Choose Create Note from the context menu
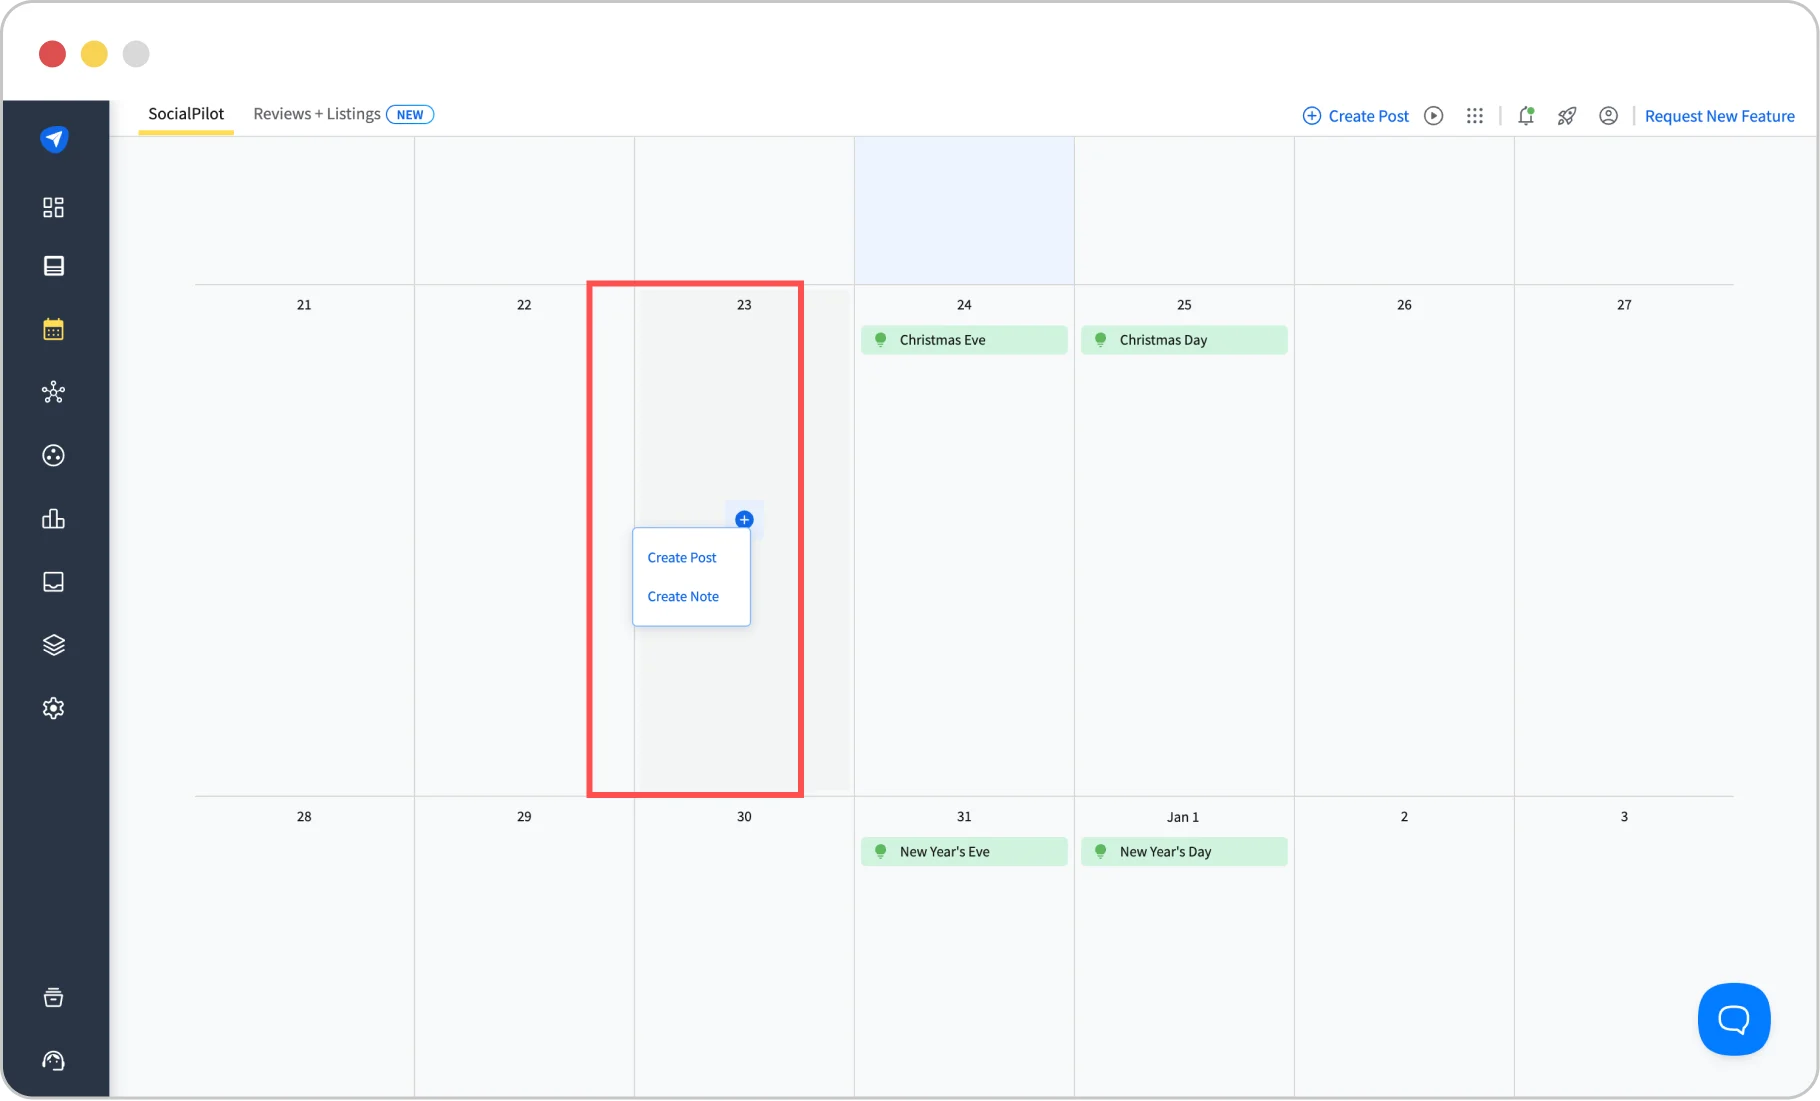 point(683,596)
